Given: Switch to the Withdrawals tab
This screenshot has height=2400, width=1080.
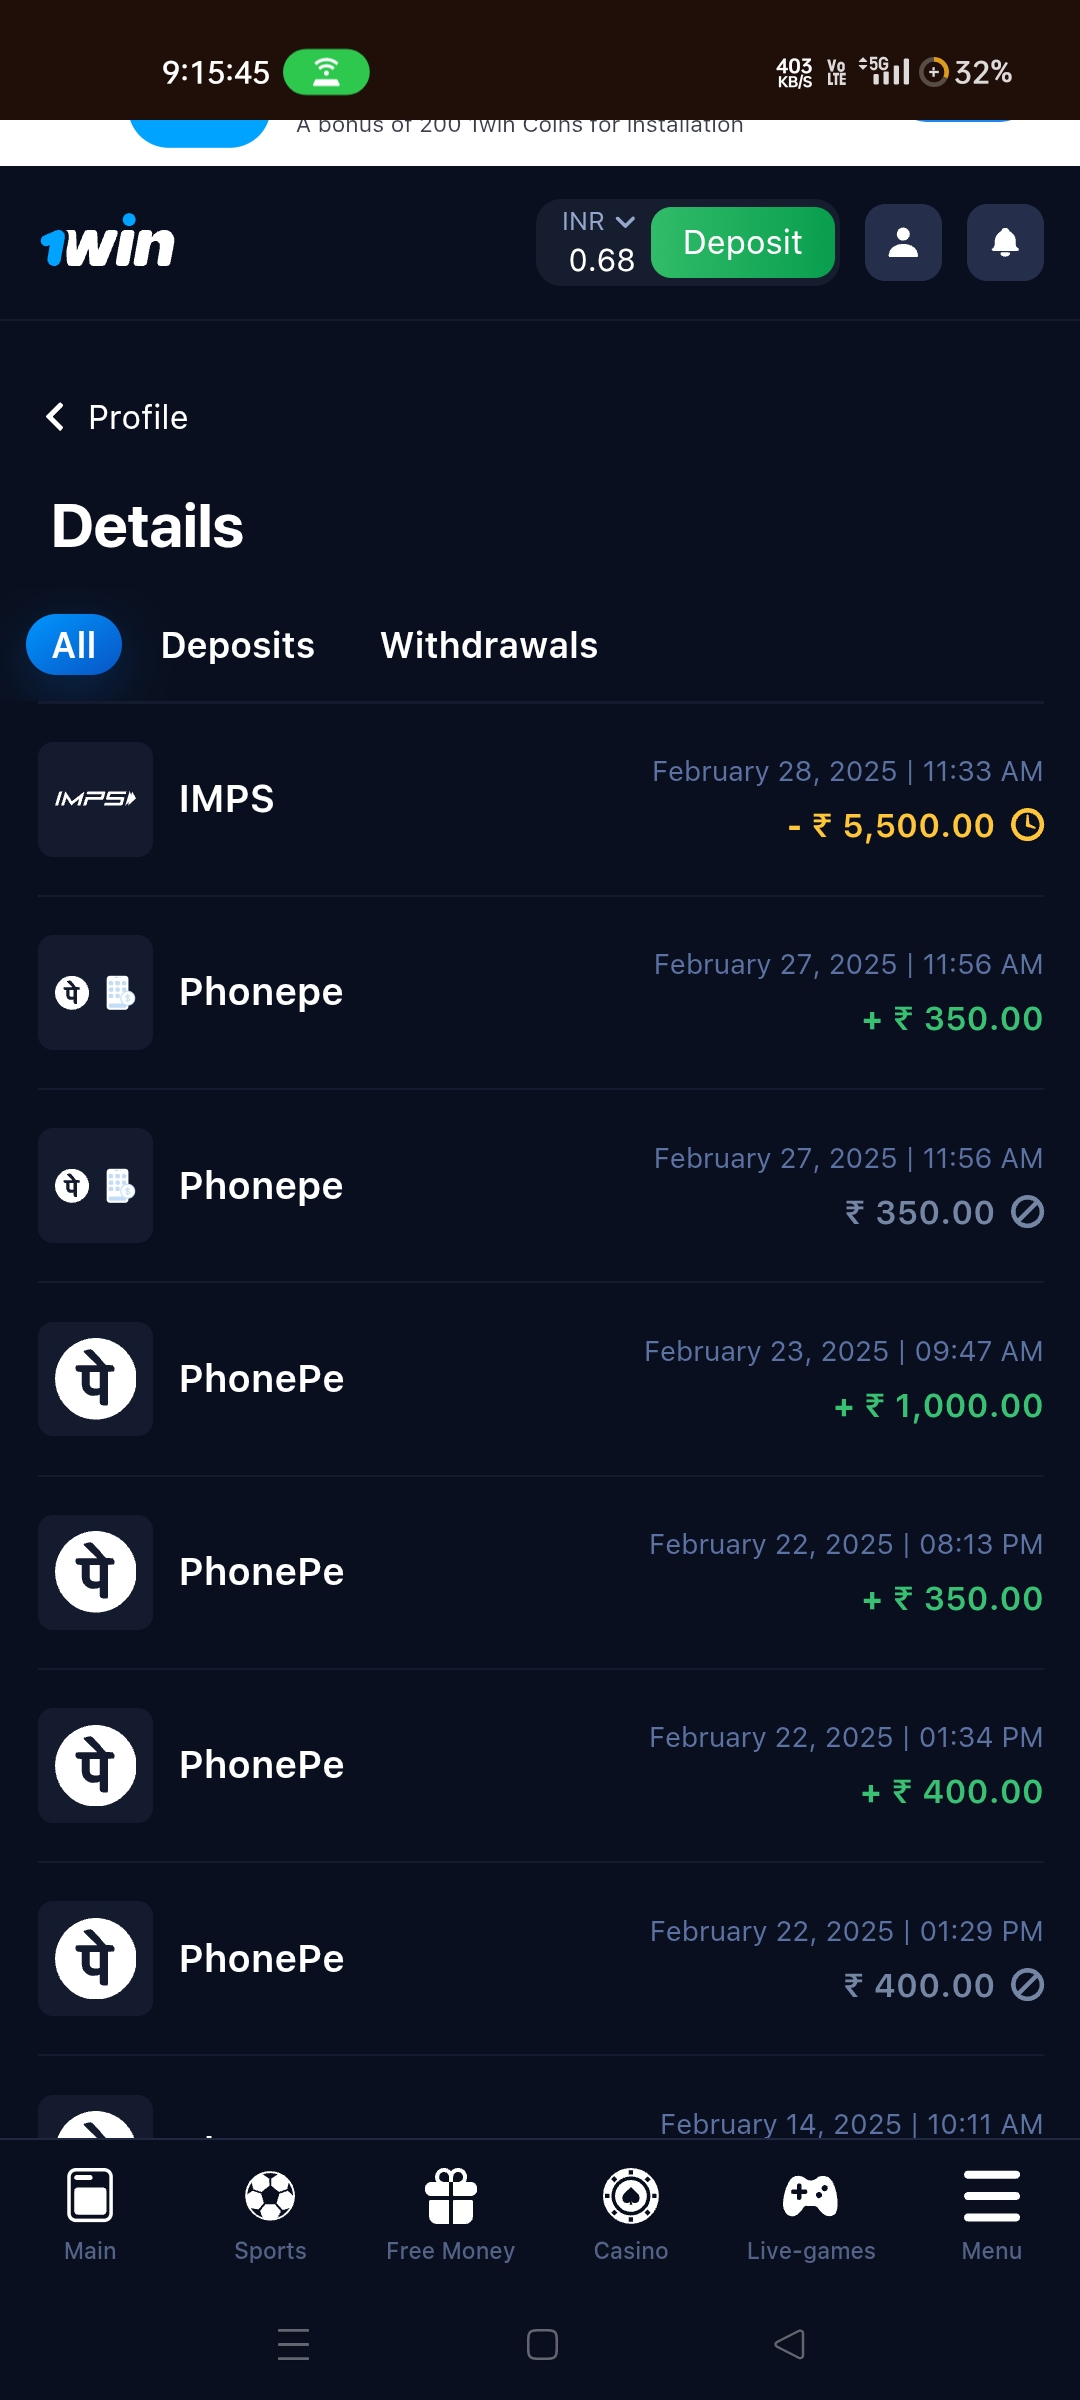Looking at the screenshot, I should point(489,645).
